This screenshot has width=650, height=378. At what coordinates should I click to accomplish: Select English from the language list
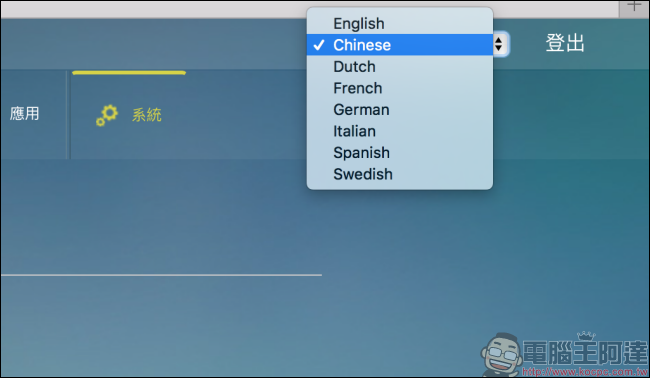tap(400, 24)
